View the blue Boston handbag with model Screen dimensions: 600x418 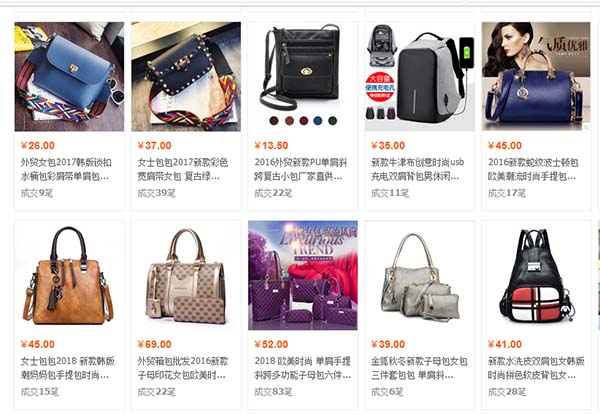(536, 77)
